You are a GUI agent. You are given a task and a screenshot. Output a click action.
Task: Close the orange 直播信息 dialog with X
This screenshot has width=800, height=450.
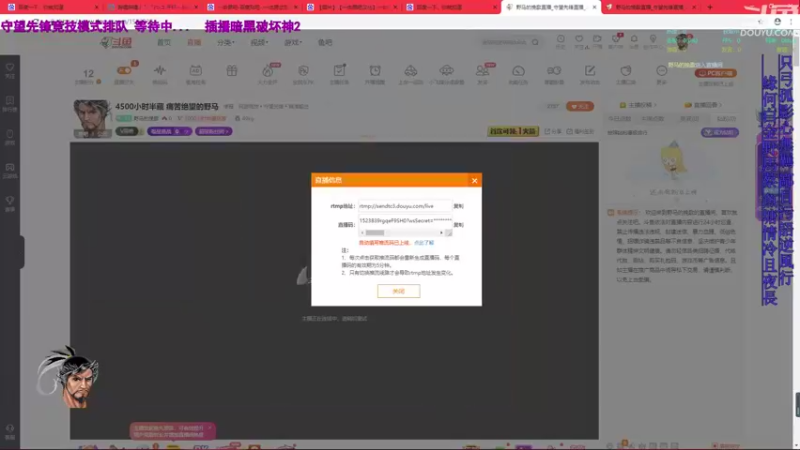[474, 181]
